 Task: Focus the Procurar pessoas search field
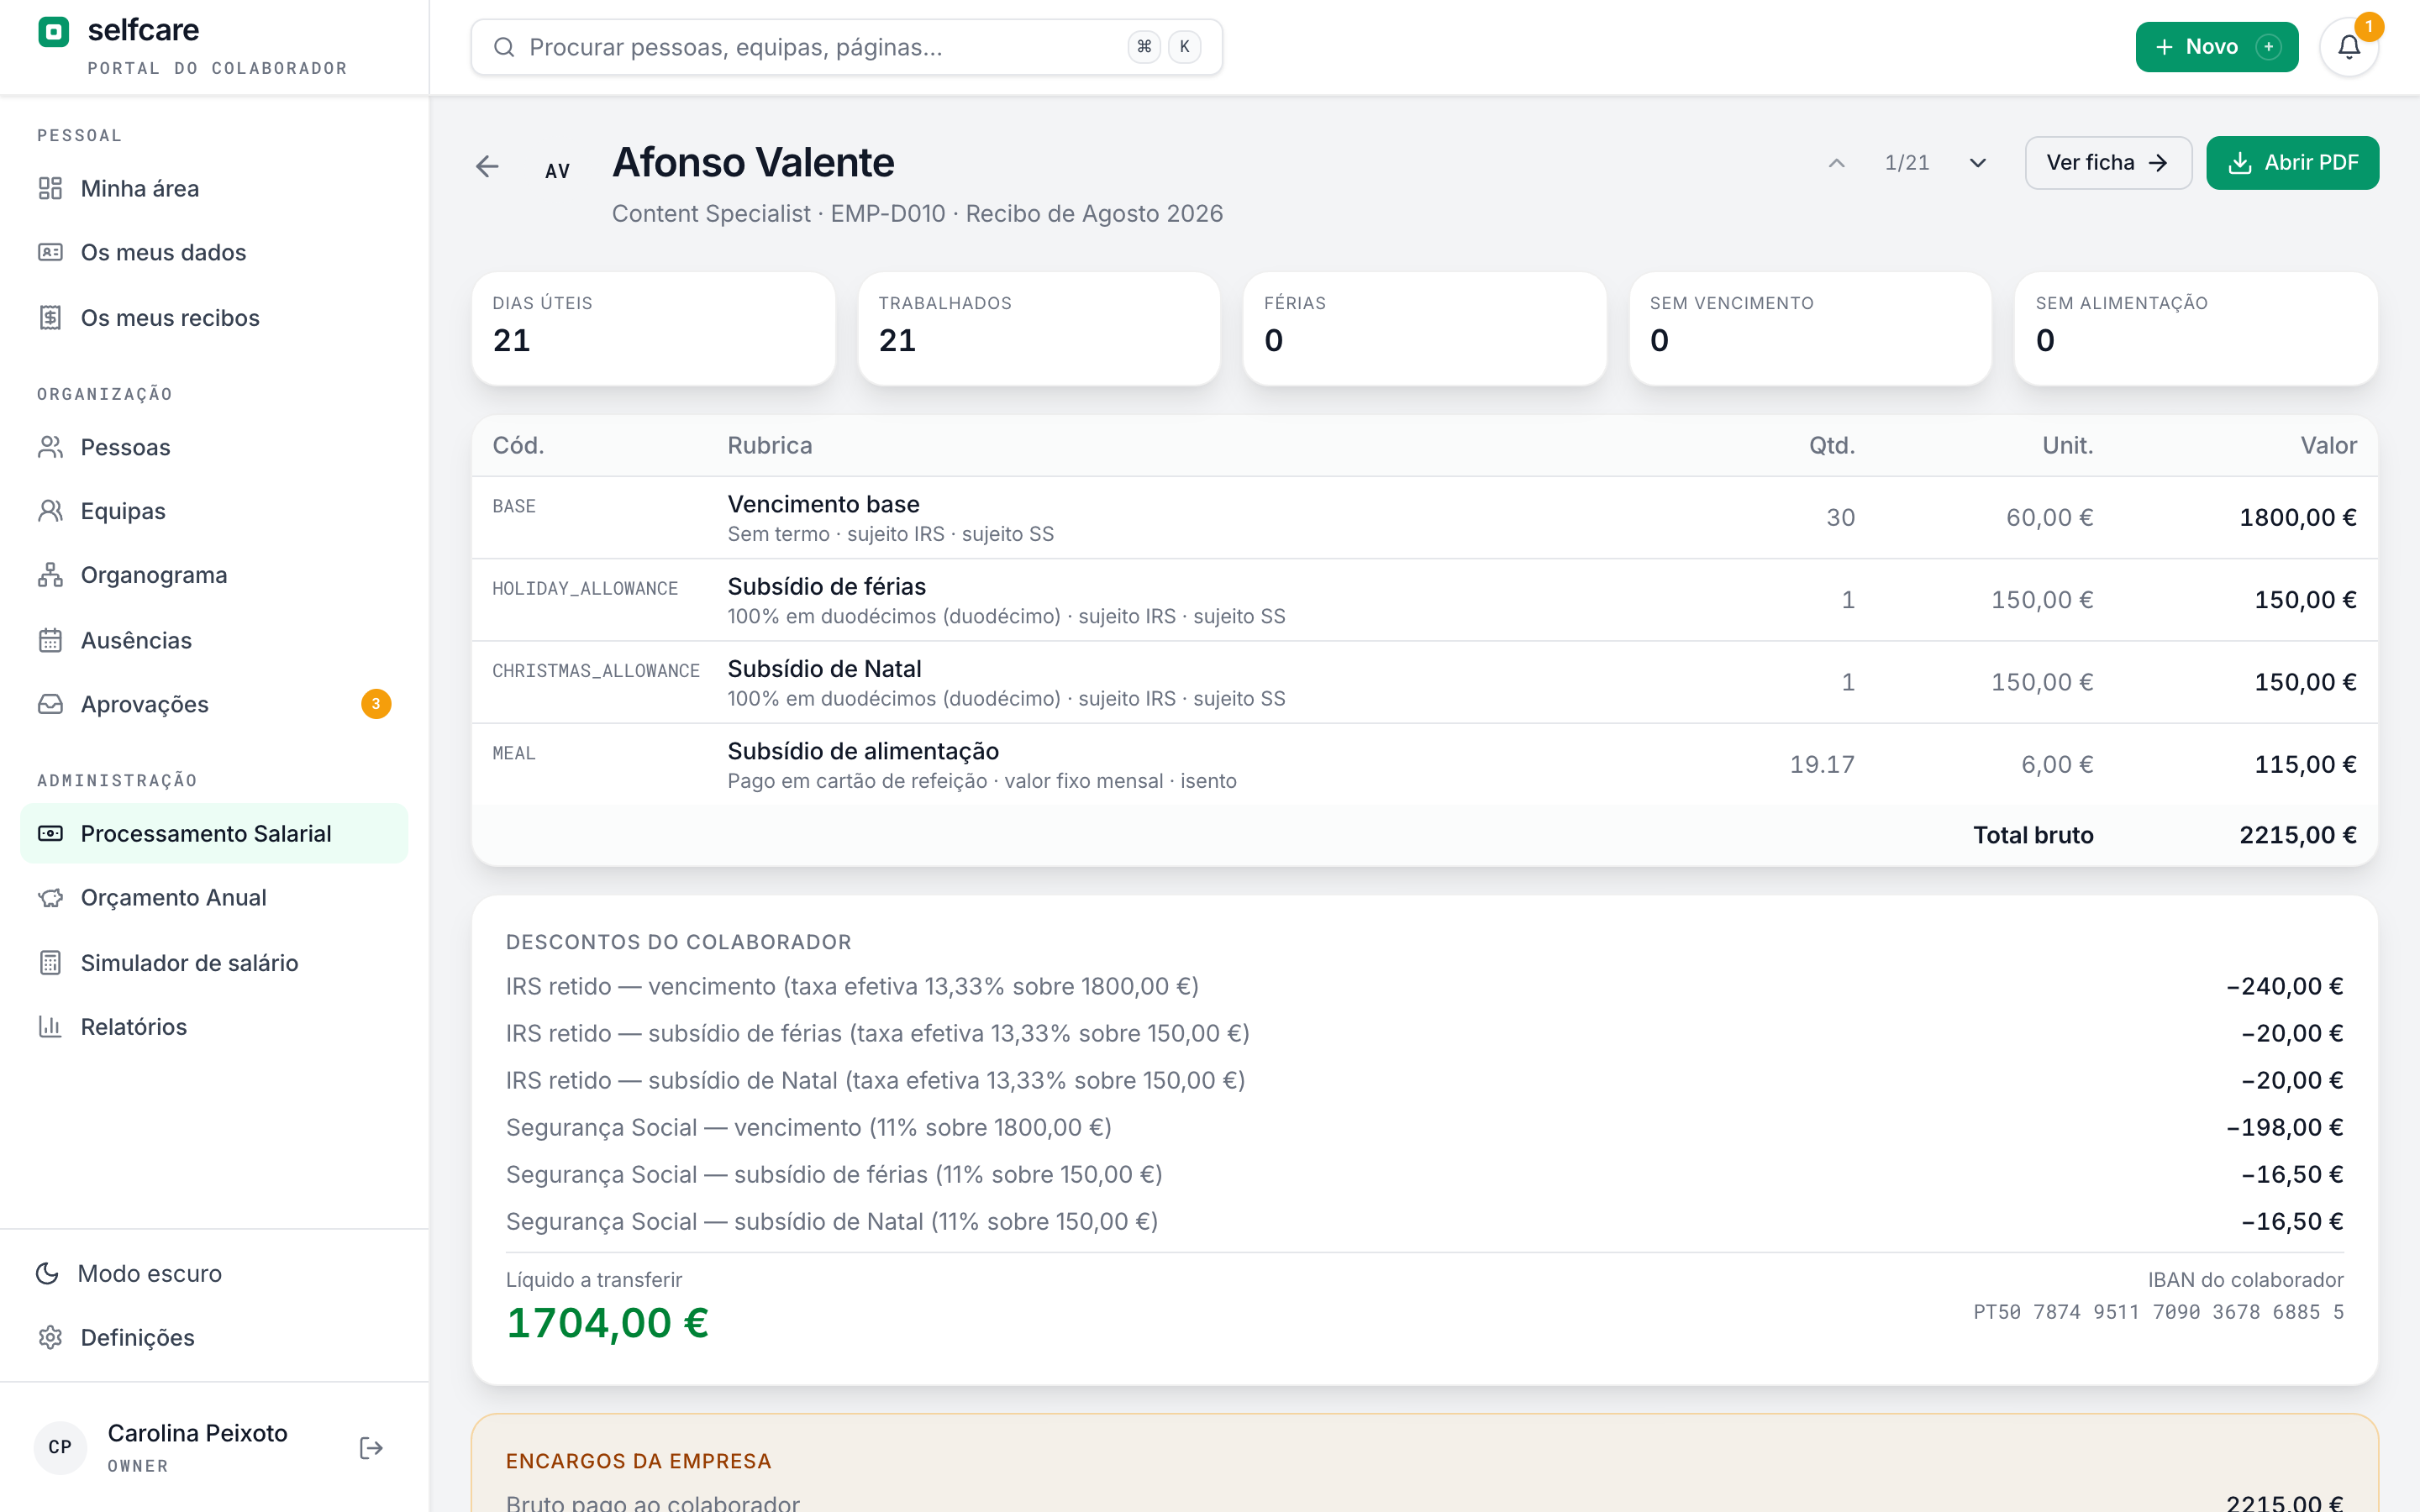click(846, 47)
